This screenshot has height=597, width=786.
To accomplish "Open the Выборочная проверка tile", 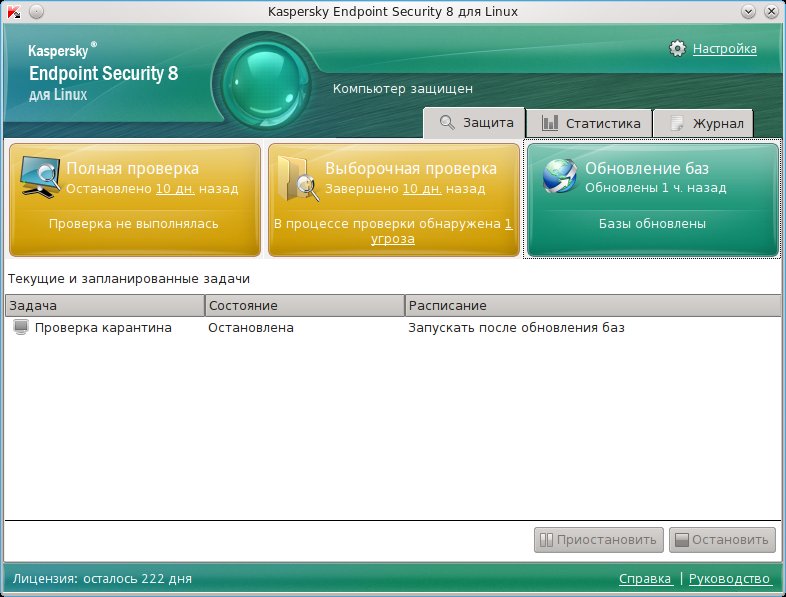I will 394,200.
